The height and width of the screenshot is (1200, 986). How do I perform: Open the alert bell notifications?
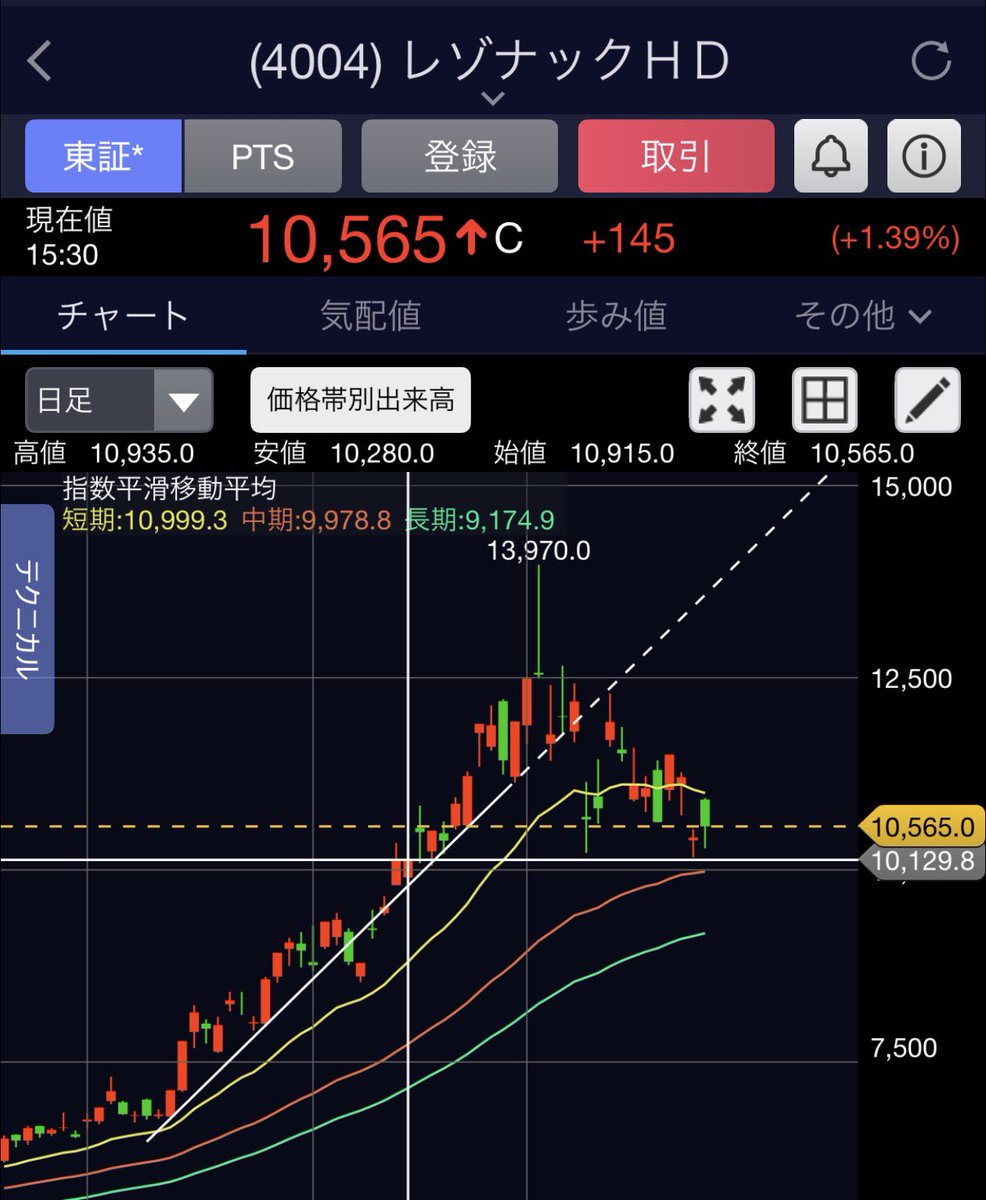click(x=831, y=156)
